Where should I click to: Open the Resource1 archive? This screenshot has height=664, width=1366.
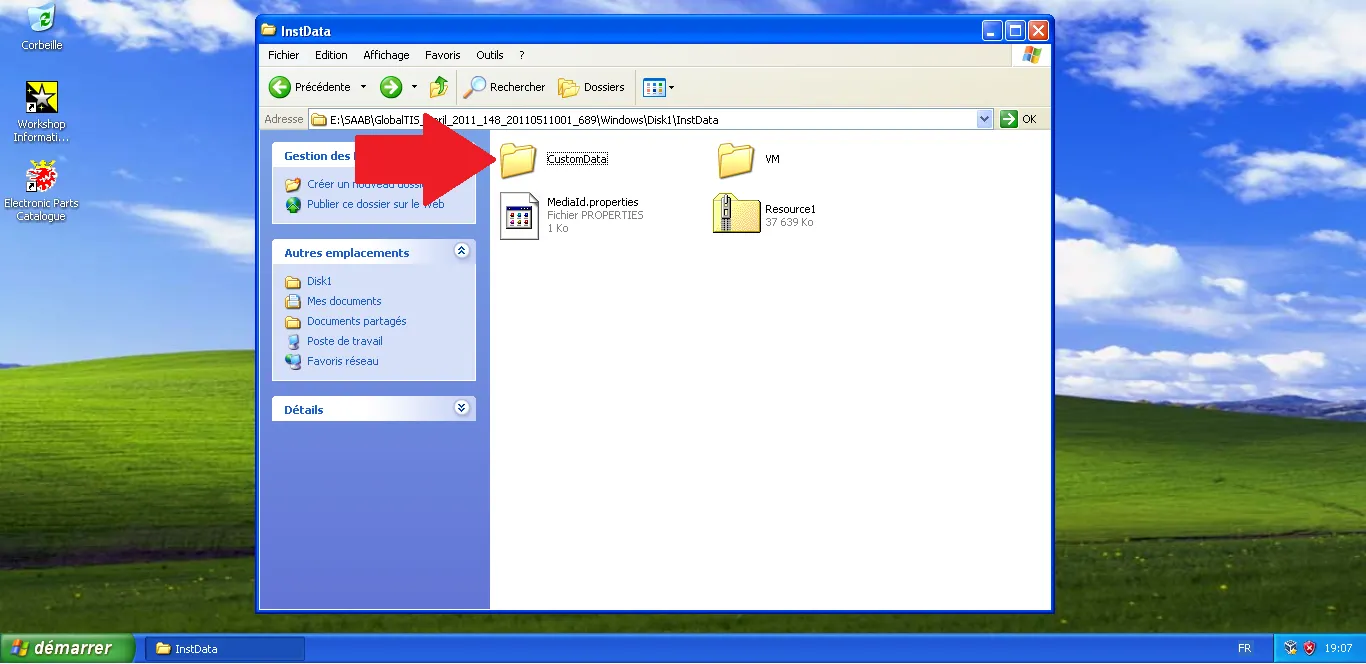point(737,213)
